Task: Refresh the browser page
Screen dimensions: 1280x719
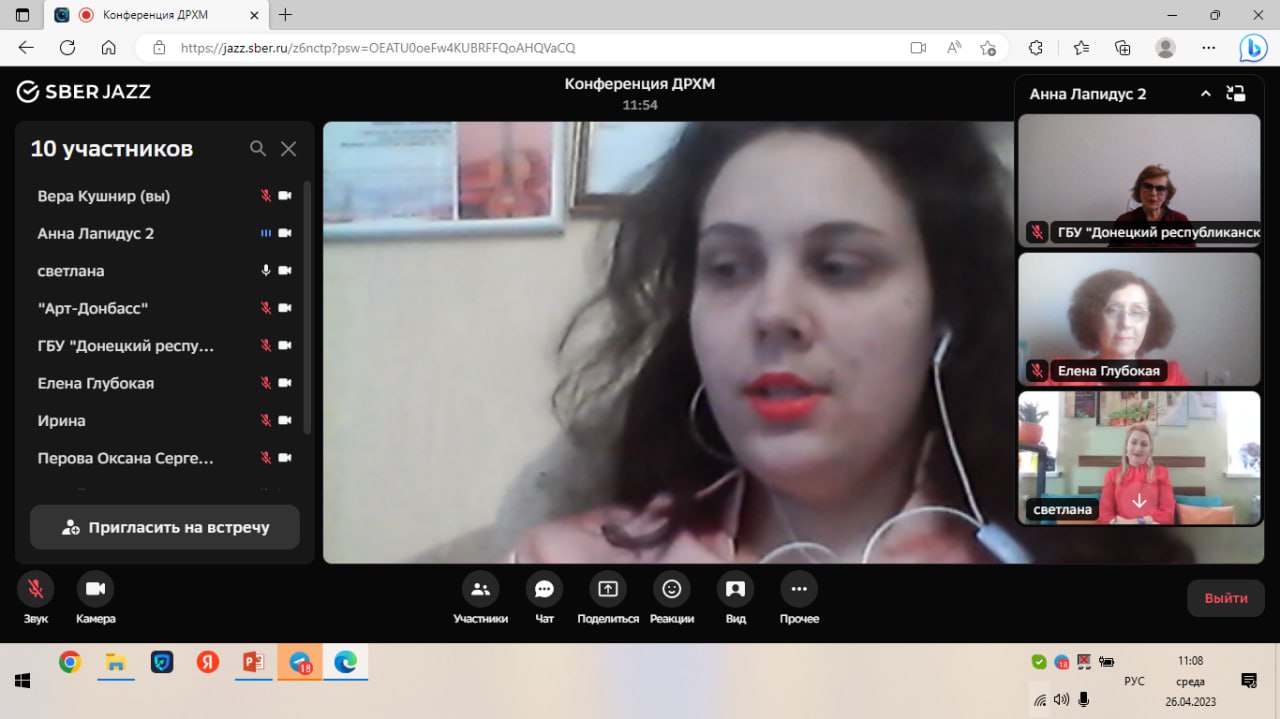Action: pos(67,48)
